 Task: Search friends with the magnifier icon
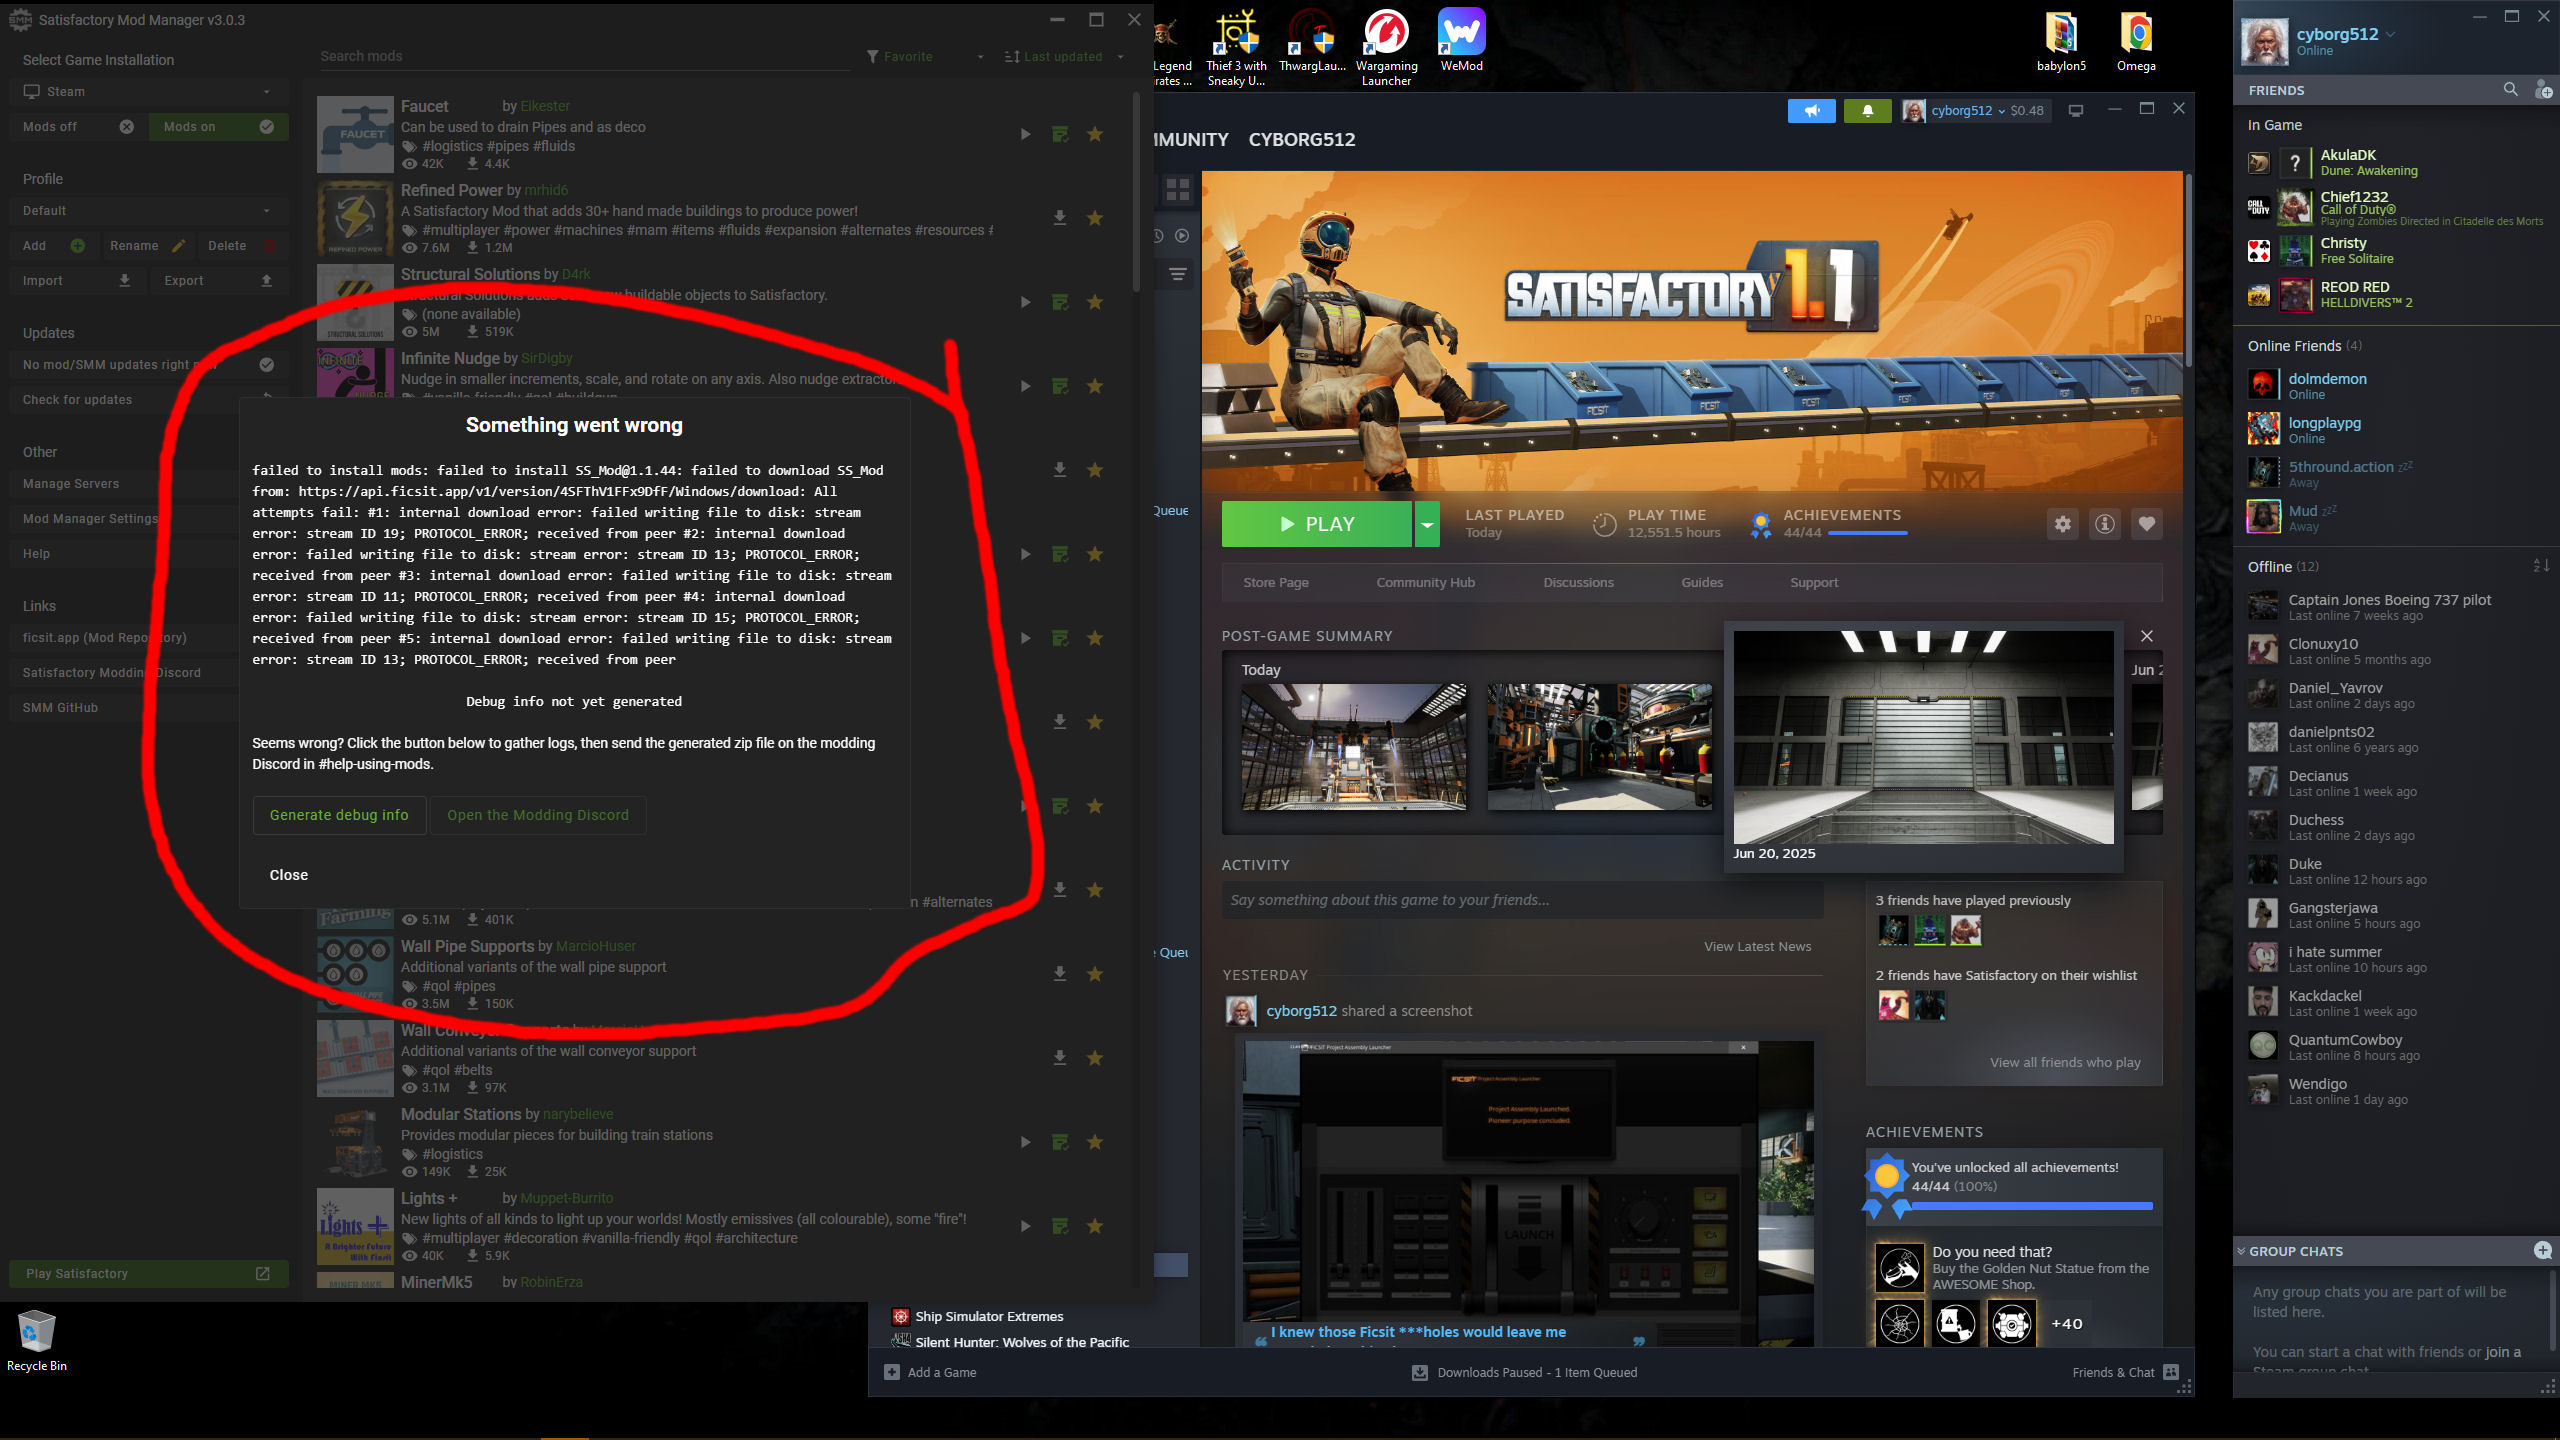(2510, 90)
